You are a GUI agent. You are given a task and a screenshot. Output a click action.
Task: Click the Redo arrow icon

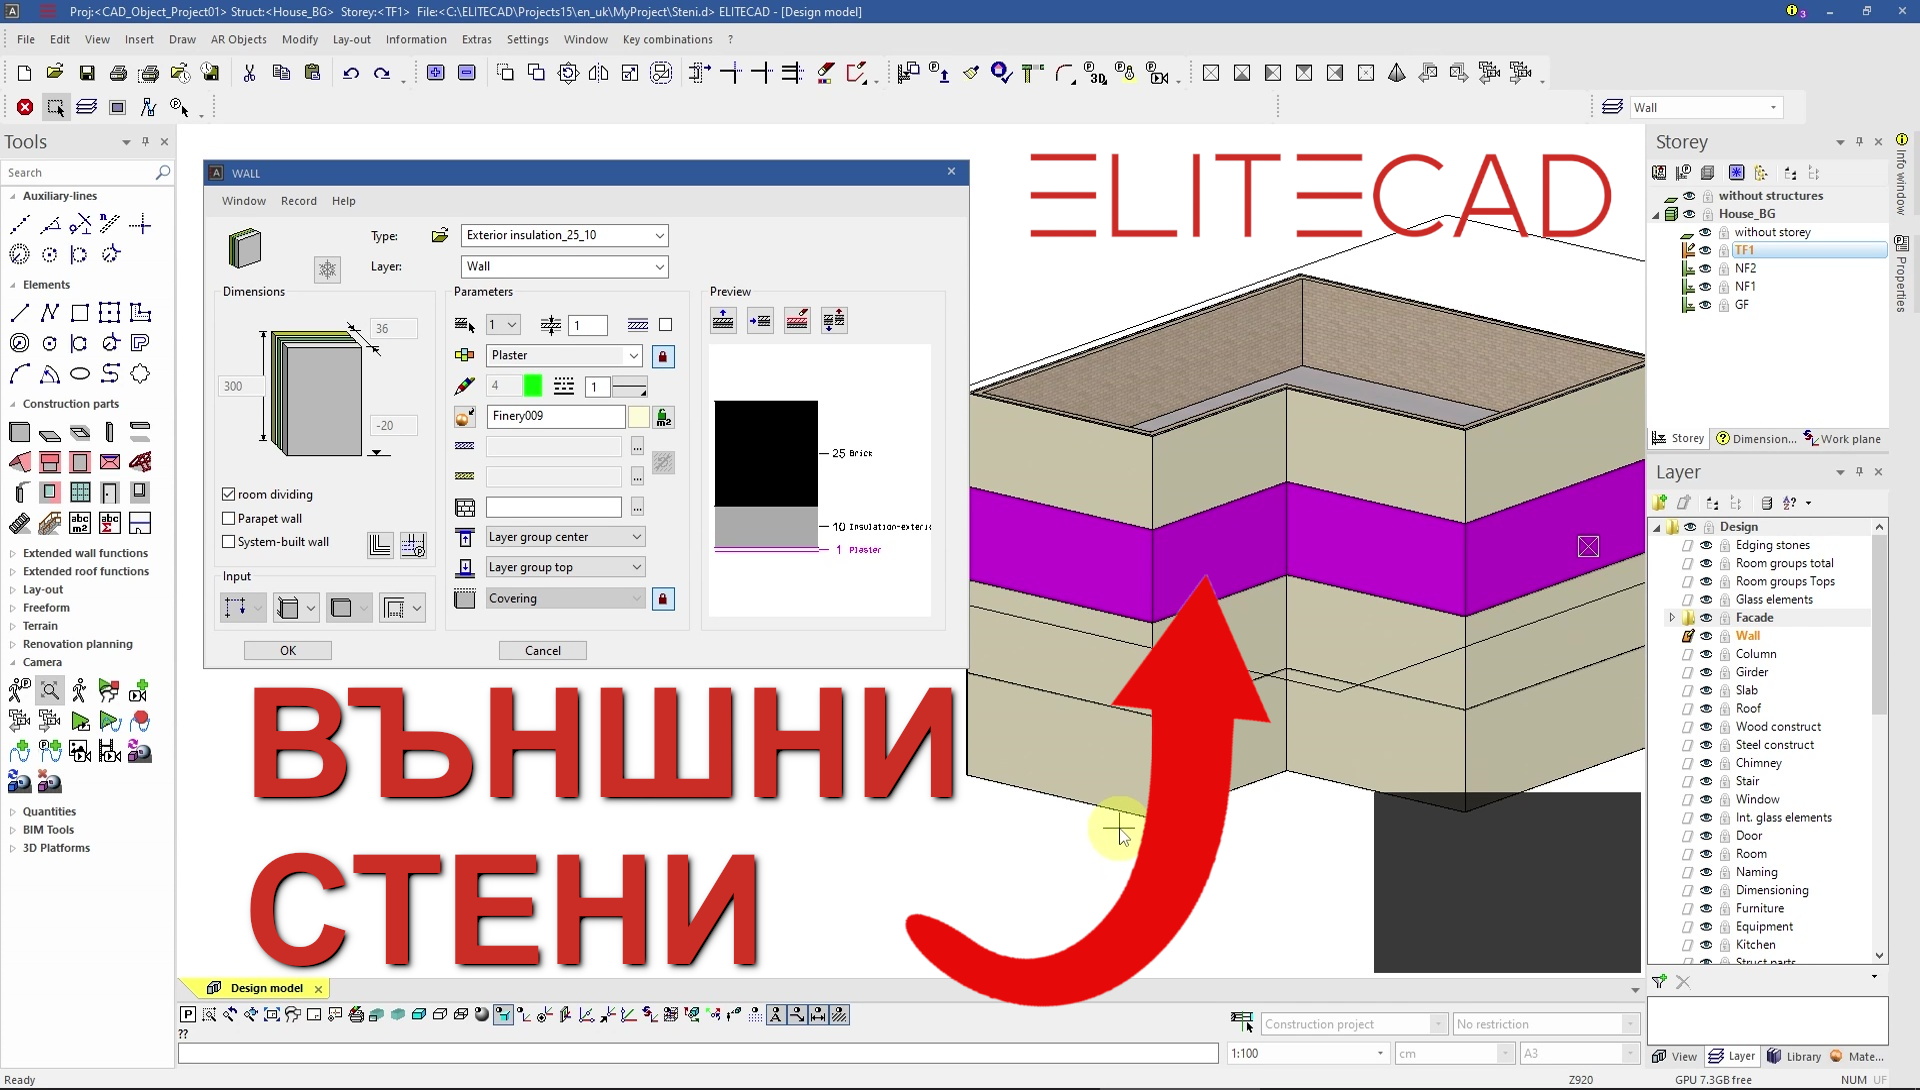pyautogui.click(x=382, y=73)
